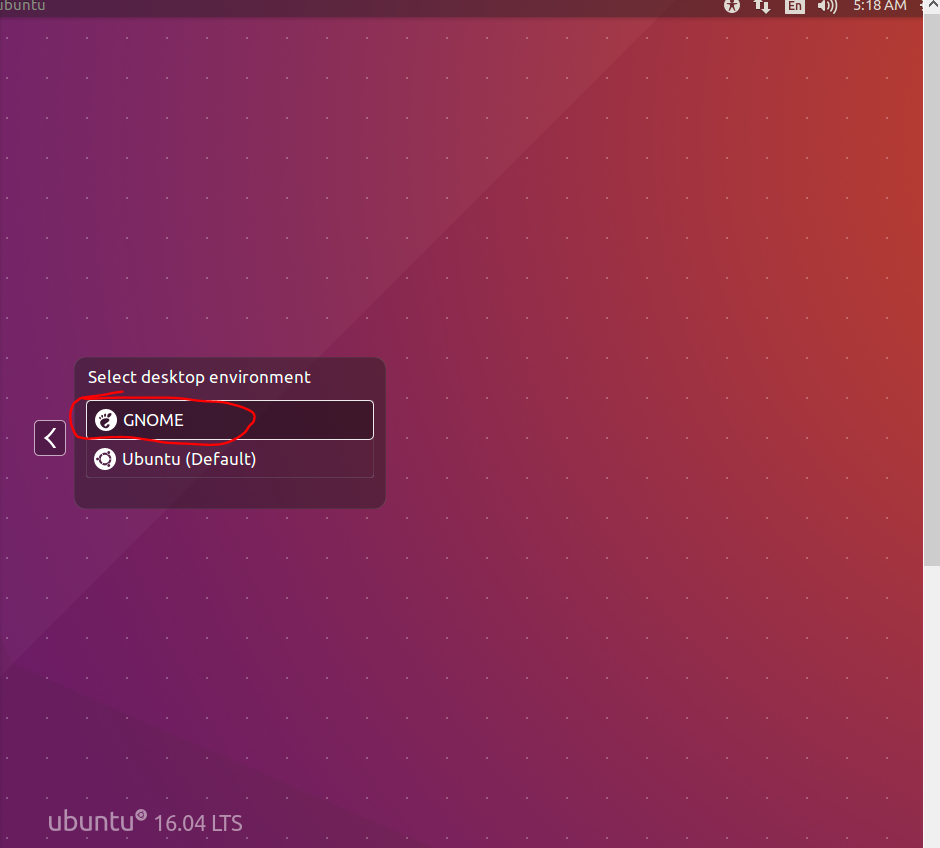The width and height of the screenshot is (940, 848).
Task: Click the back arrow button
Action: (50, 438)
